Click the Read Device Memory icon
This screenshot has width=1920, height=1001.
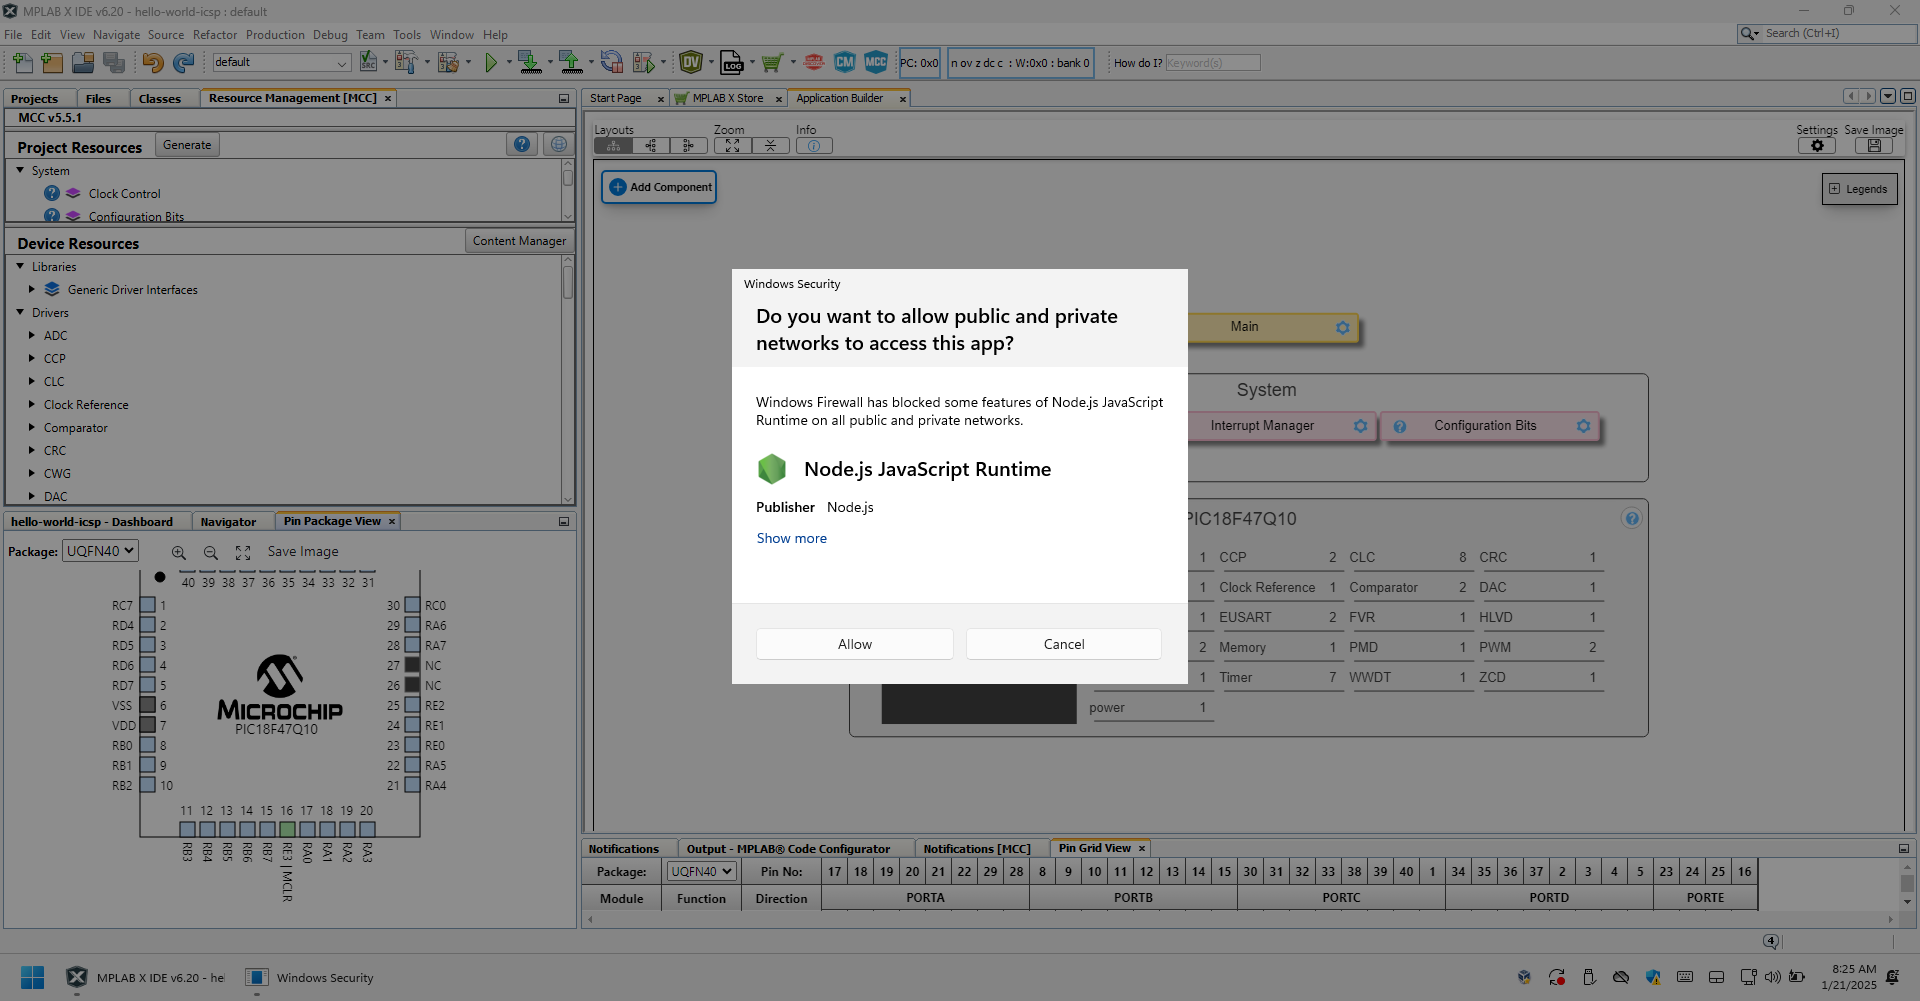pyautogui.click(x=571, y=63)
